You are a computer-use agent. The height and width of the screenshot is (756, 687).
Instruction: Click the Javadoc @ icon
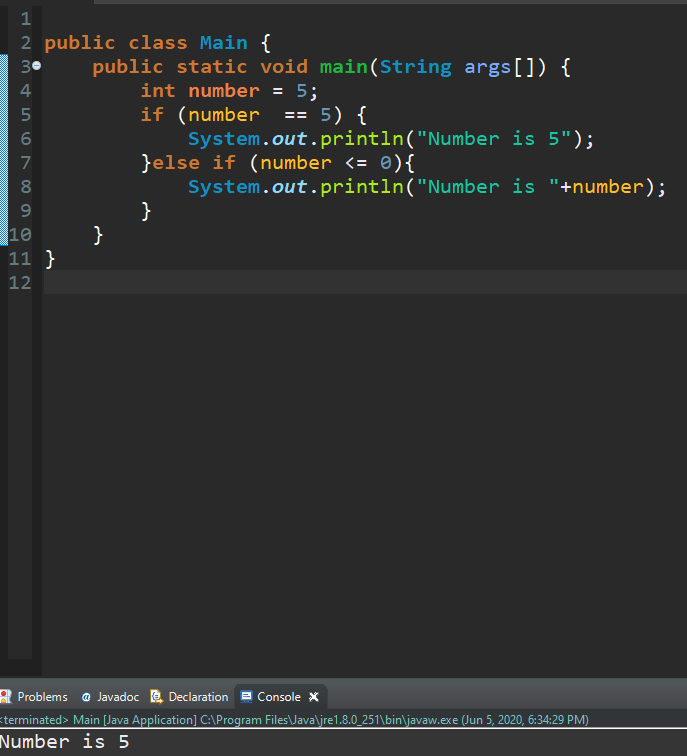click(86, 697)
